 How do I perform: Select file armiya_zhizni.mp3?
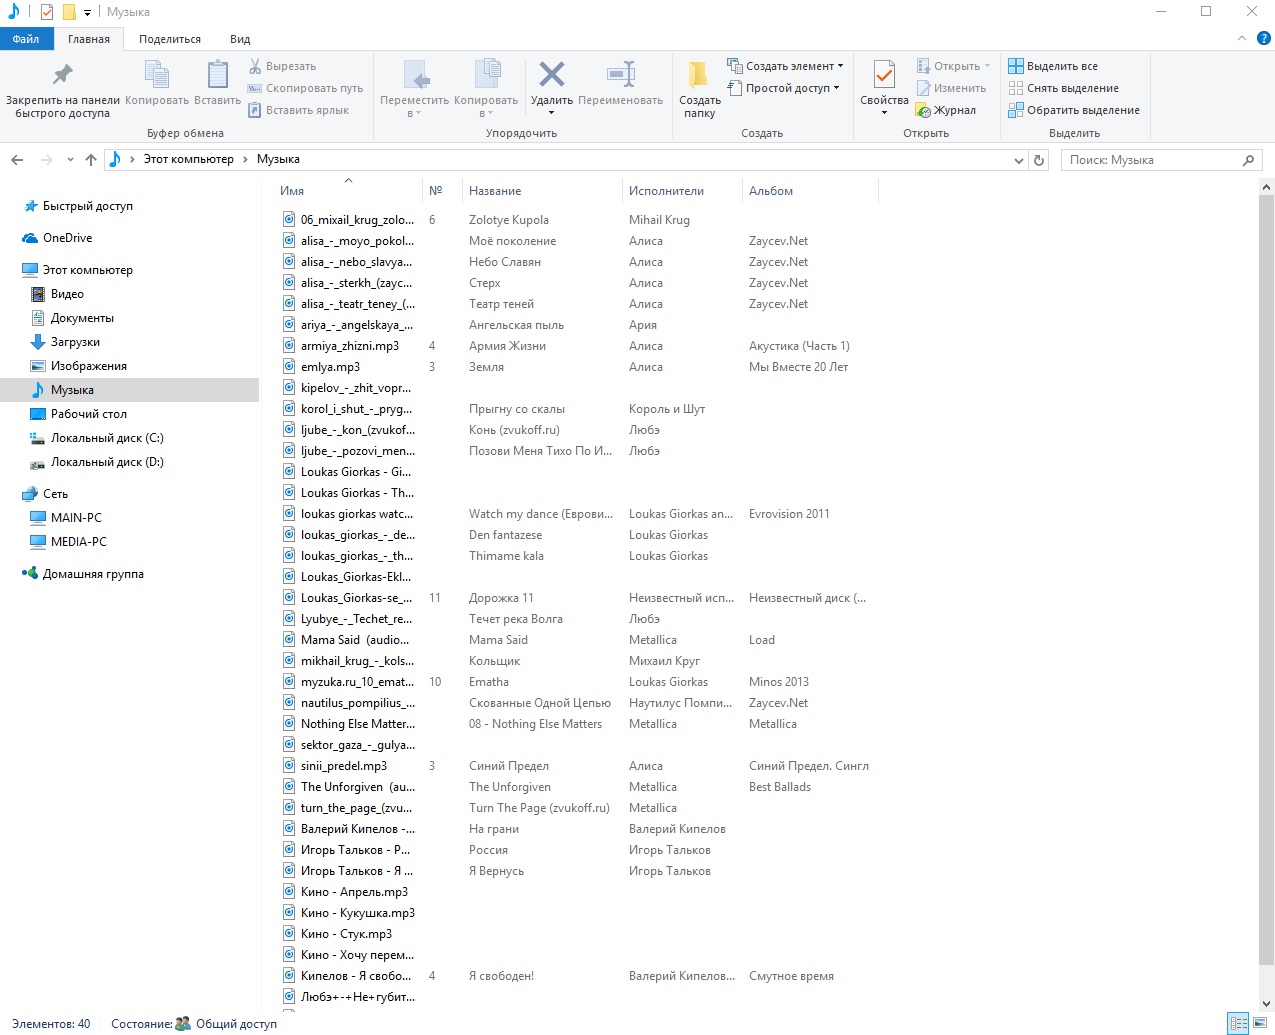(x=349, y=346)
